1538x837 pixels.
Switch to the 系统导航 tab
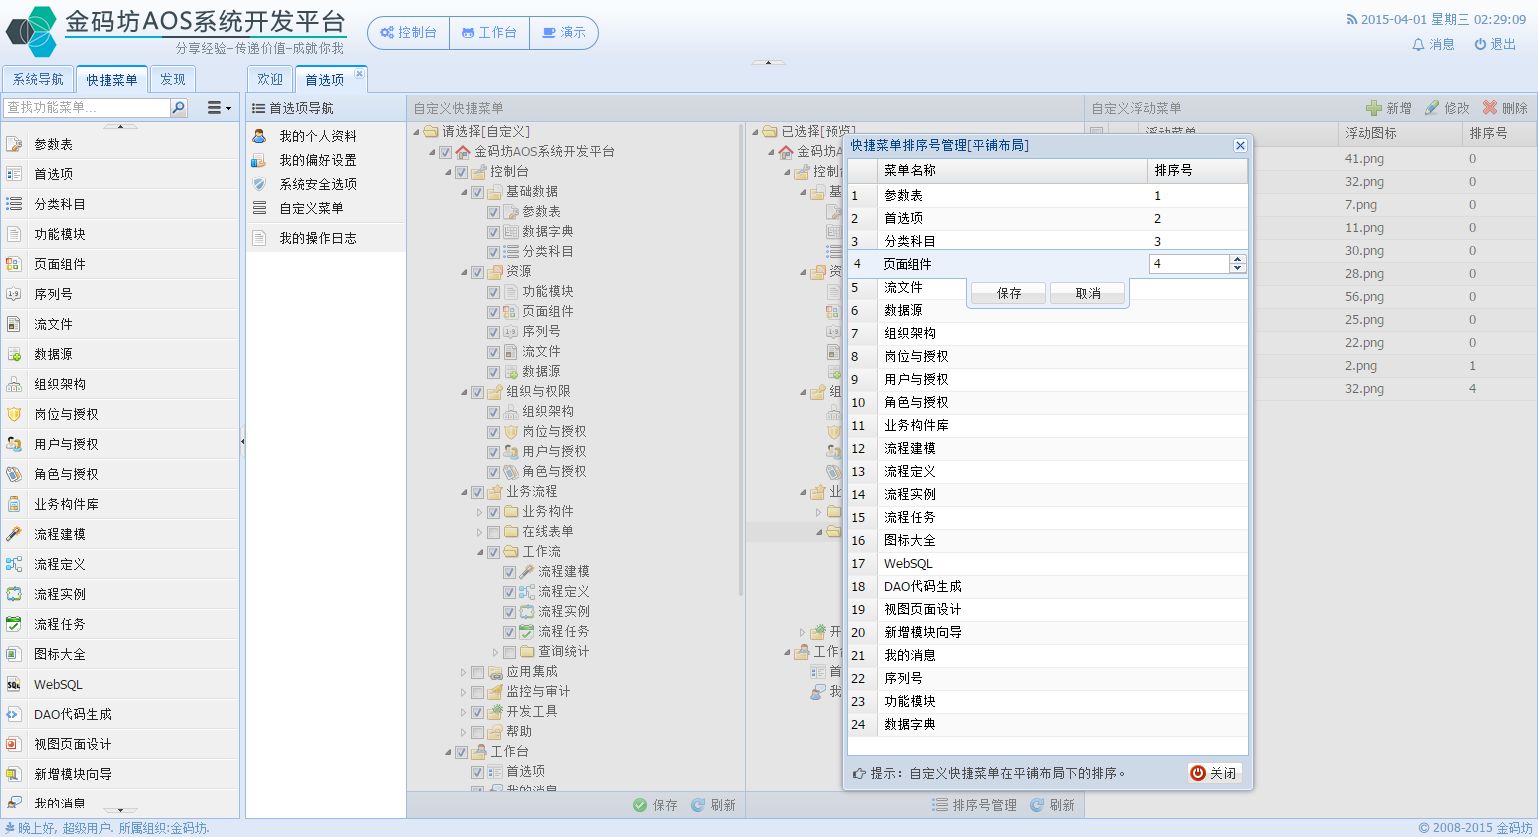(38, 80)
